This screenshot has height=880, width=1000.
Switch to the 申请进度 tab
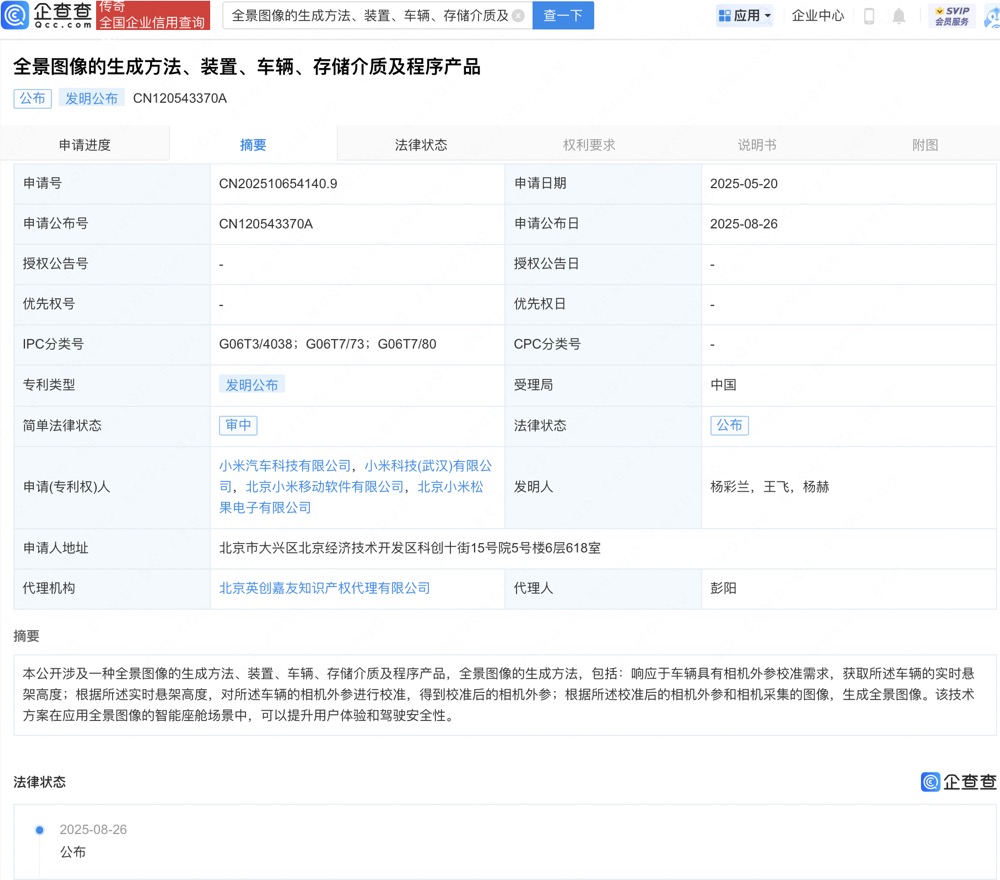85,145
